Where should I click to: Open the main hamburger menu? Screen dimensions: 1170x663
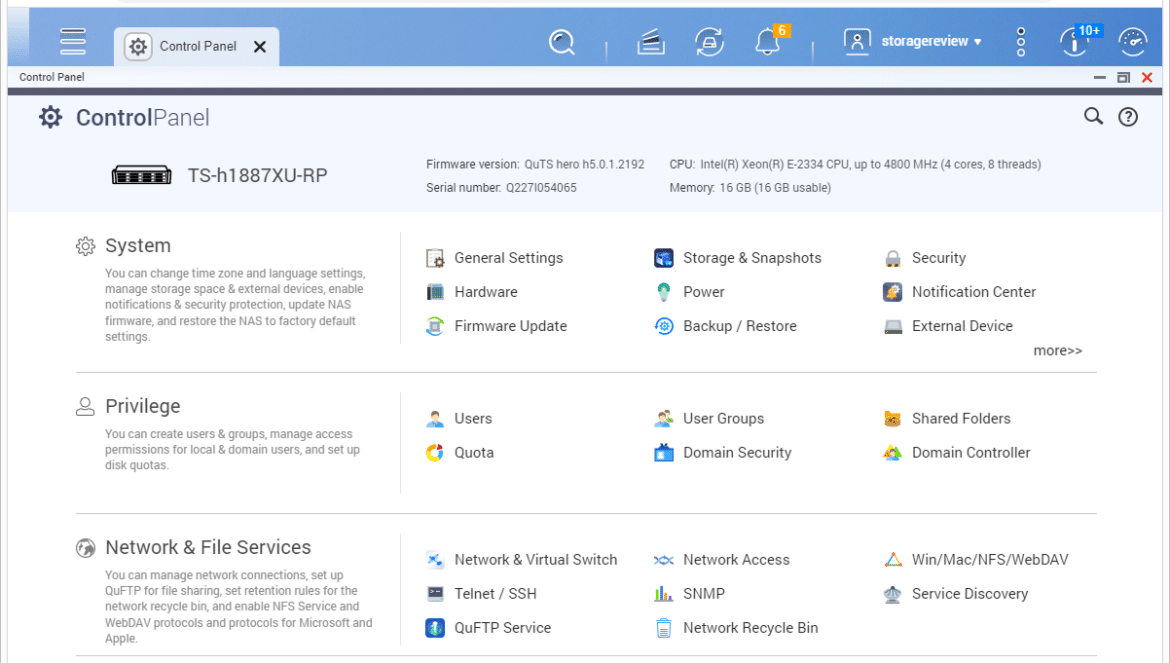tap(73, 41)
